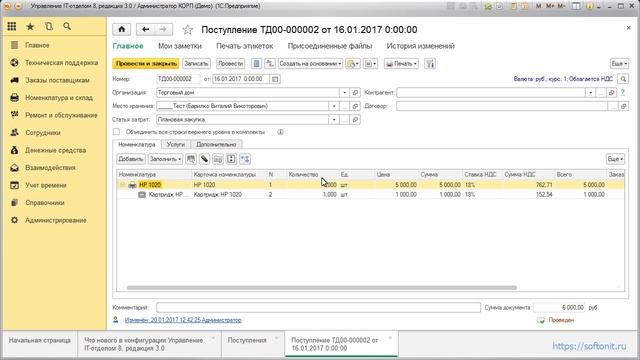Image resolution: width=640 pixels, height=360 pixels.
Task: Click the info icon in title bar
Action: point(589,6)
